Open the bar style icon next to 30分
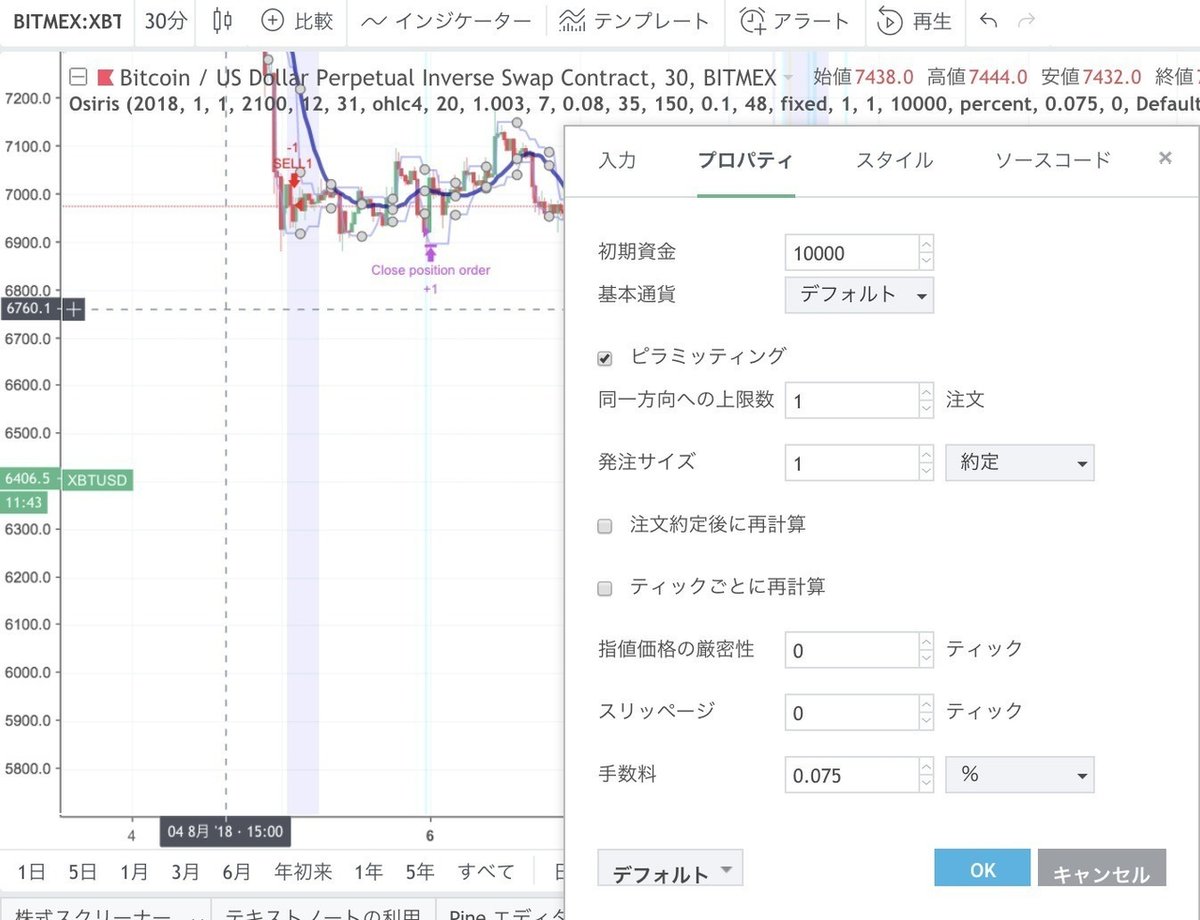The image size is (1200, 920). (220, 22)
